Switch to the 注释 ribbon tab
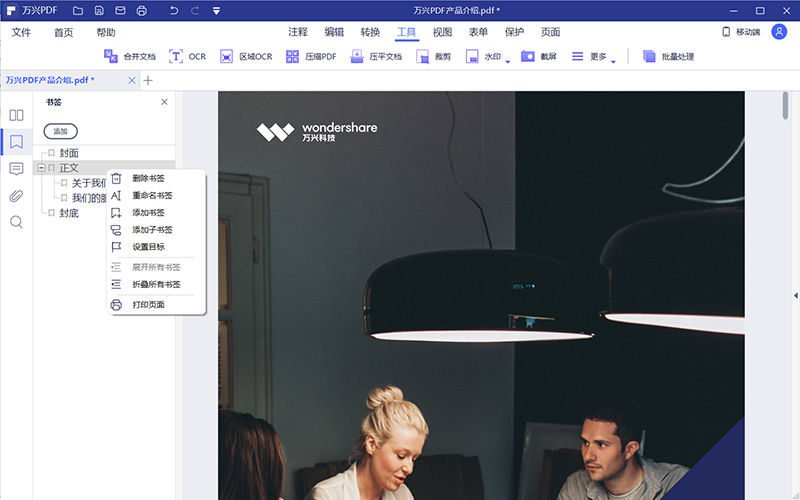Viewport: 800px width, 500px height. pyautogui.click(x=298, y=32)
